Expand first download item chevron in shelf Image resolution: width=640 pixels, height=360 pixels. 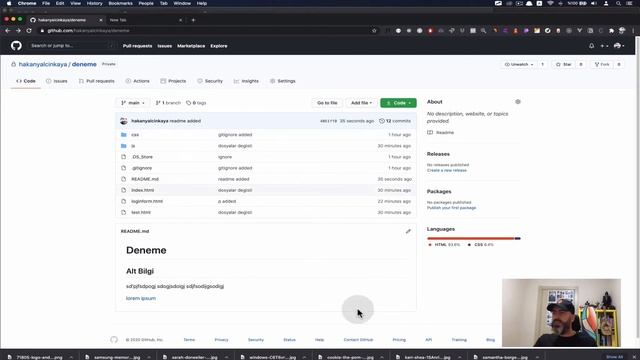tap(71, 357)
